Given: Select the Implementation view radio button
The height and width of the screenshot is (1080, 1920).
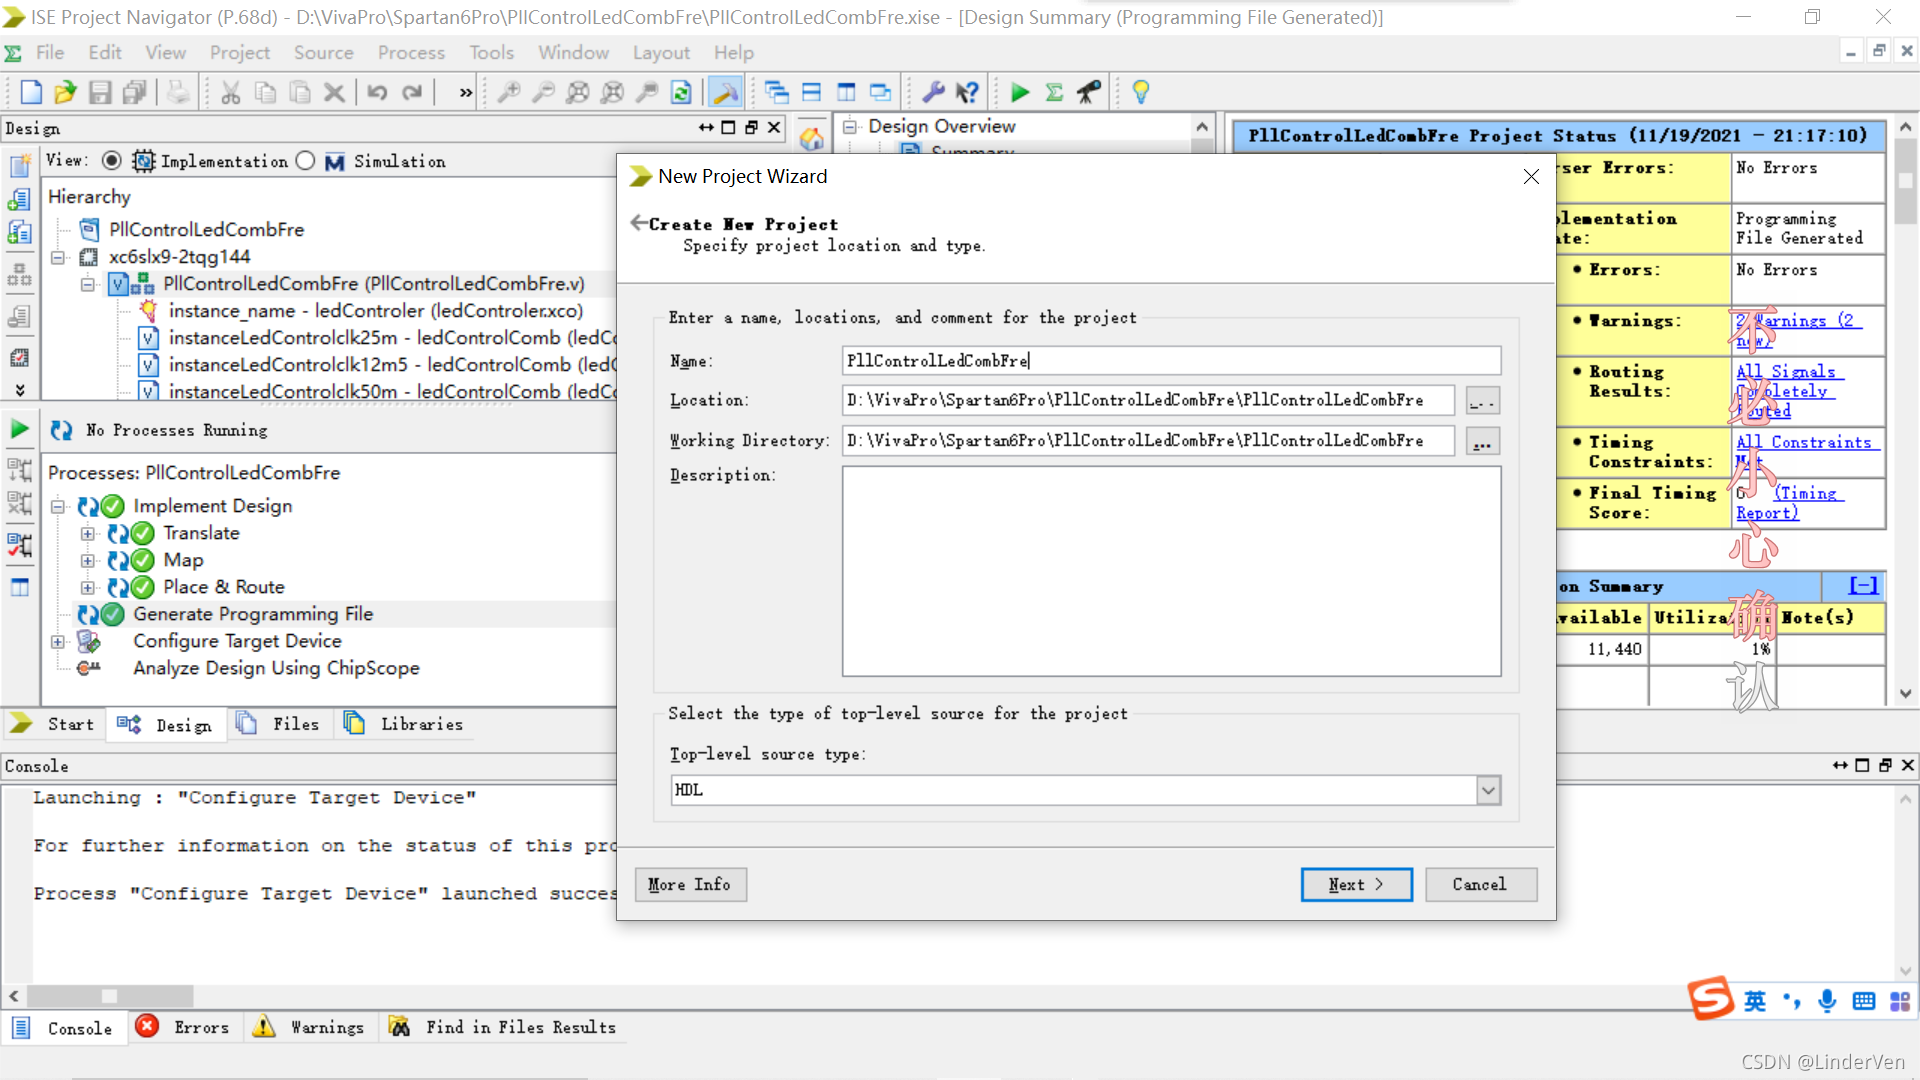Looking at the screenshot, I should click(x=112, y=161).
